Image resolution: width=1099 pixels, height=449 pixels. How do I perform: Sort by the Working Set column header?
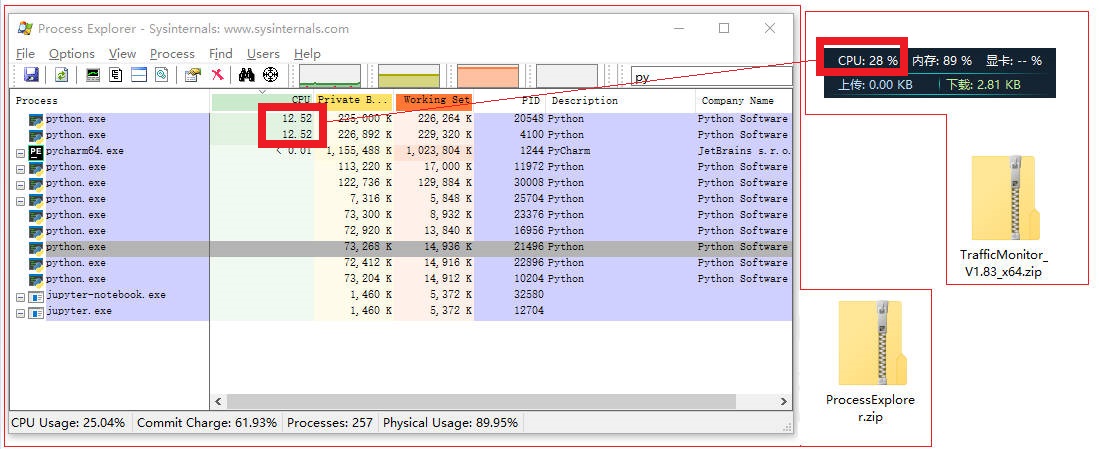click(x=435, y=100)
